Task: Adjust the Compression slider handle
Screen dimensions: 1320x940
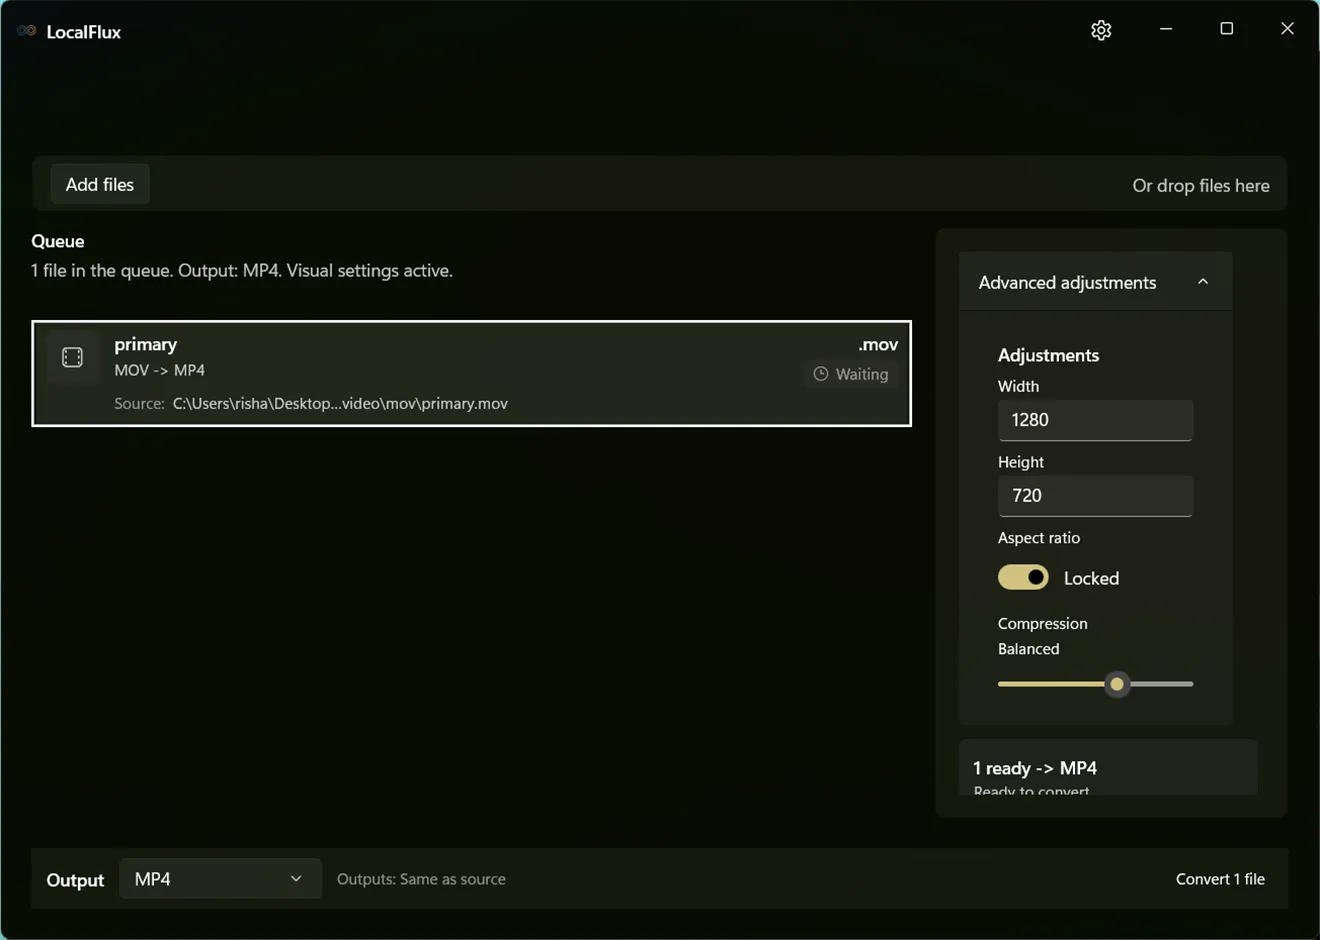Action: [x=1117, y=684]
